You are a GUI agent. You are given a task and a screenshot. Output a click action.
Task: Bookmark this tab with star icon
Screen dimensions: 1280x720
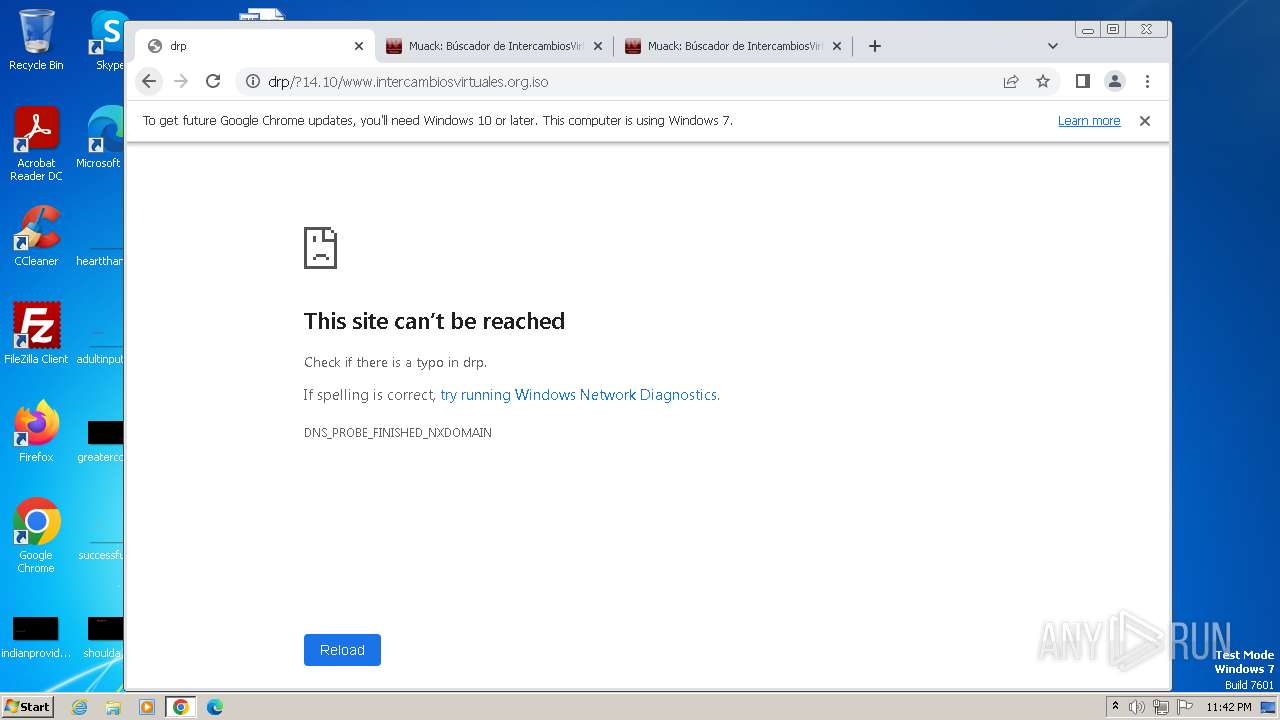(1043, 82)
